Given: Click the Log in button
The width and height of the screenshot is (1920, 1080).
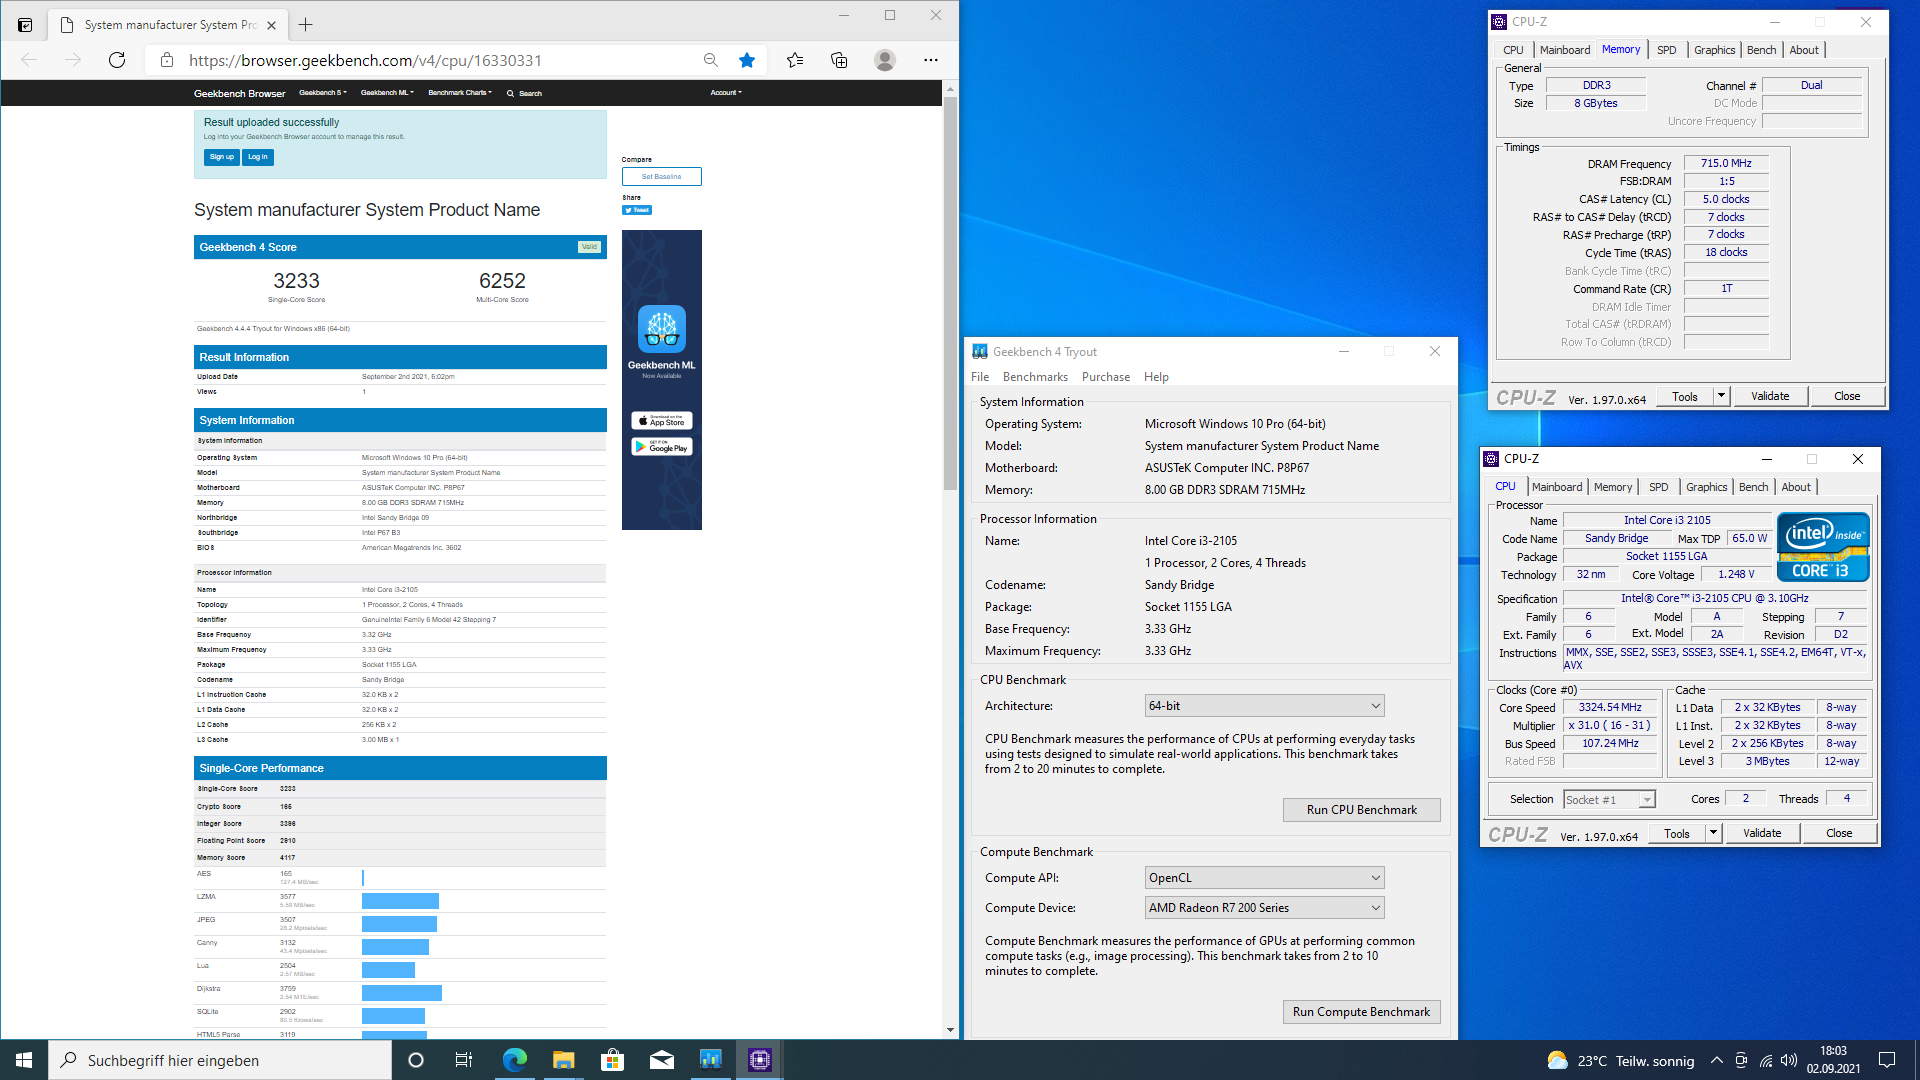Looking at the screenshot, I should point(258,157).
